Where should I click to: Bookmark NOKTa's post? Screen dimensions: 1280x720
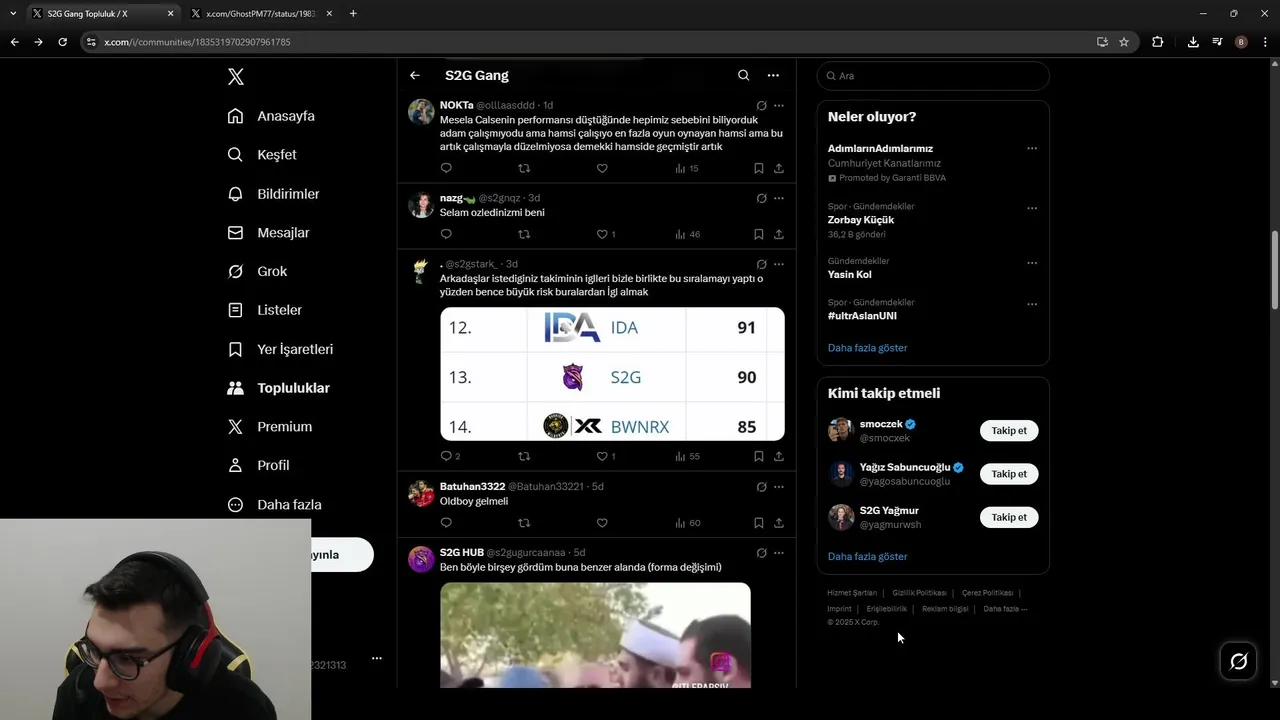tap(759, 168)
